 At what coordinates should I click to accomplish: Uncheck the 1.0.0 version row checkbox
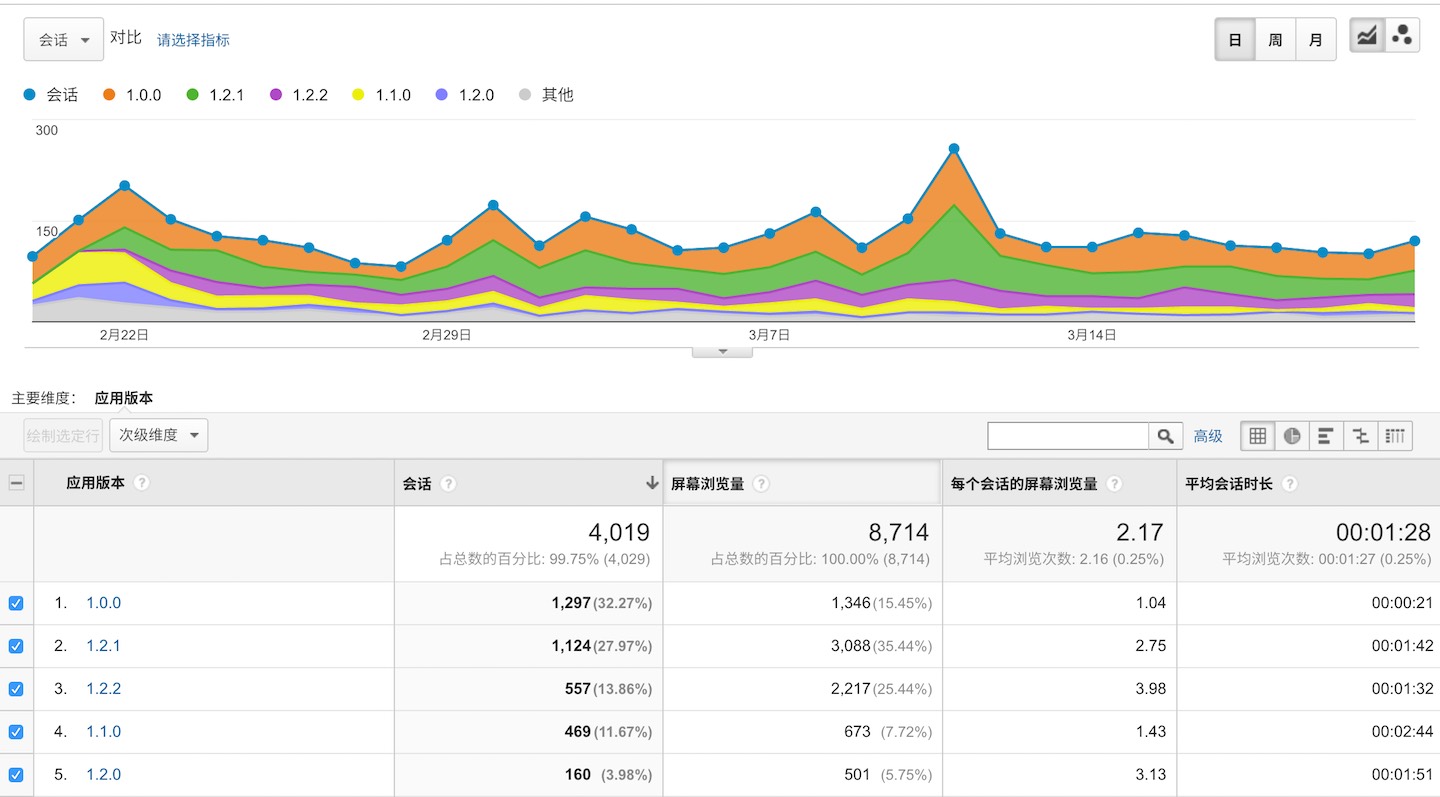(16, 603)
